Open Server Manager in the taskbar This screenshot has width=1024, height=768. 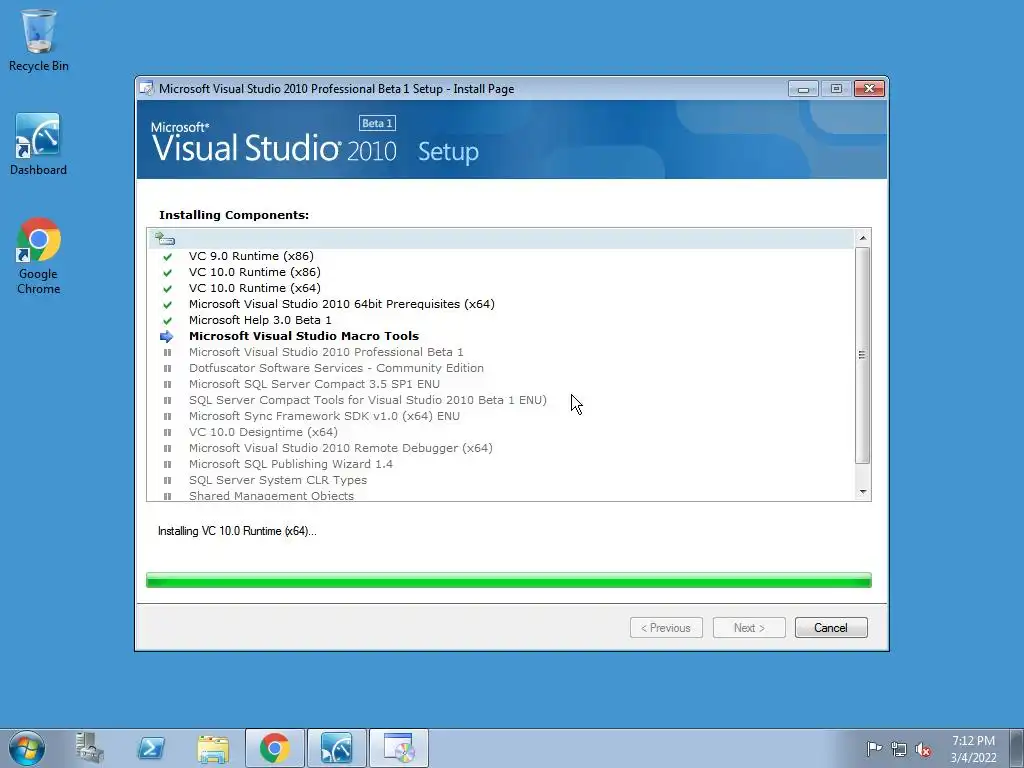pyautogui.click(x=89, y=748)
